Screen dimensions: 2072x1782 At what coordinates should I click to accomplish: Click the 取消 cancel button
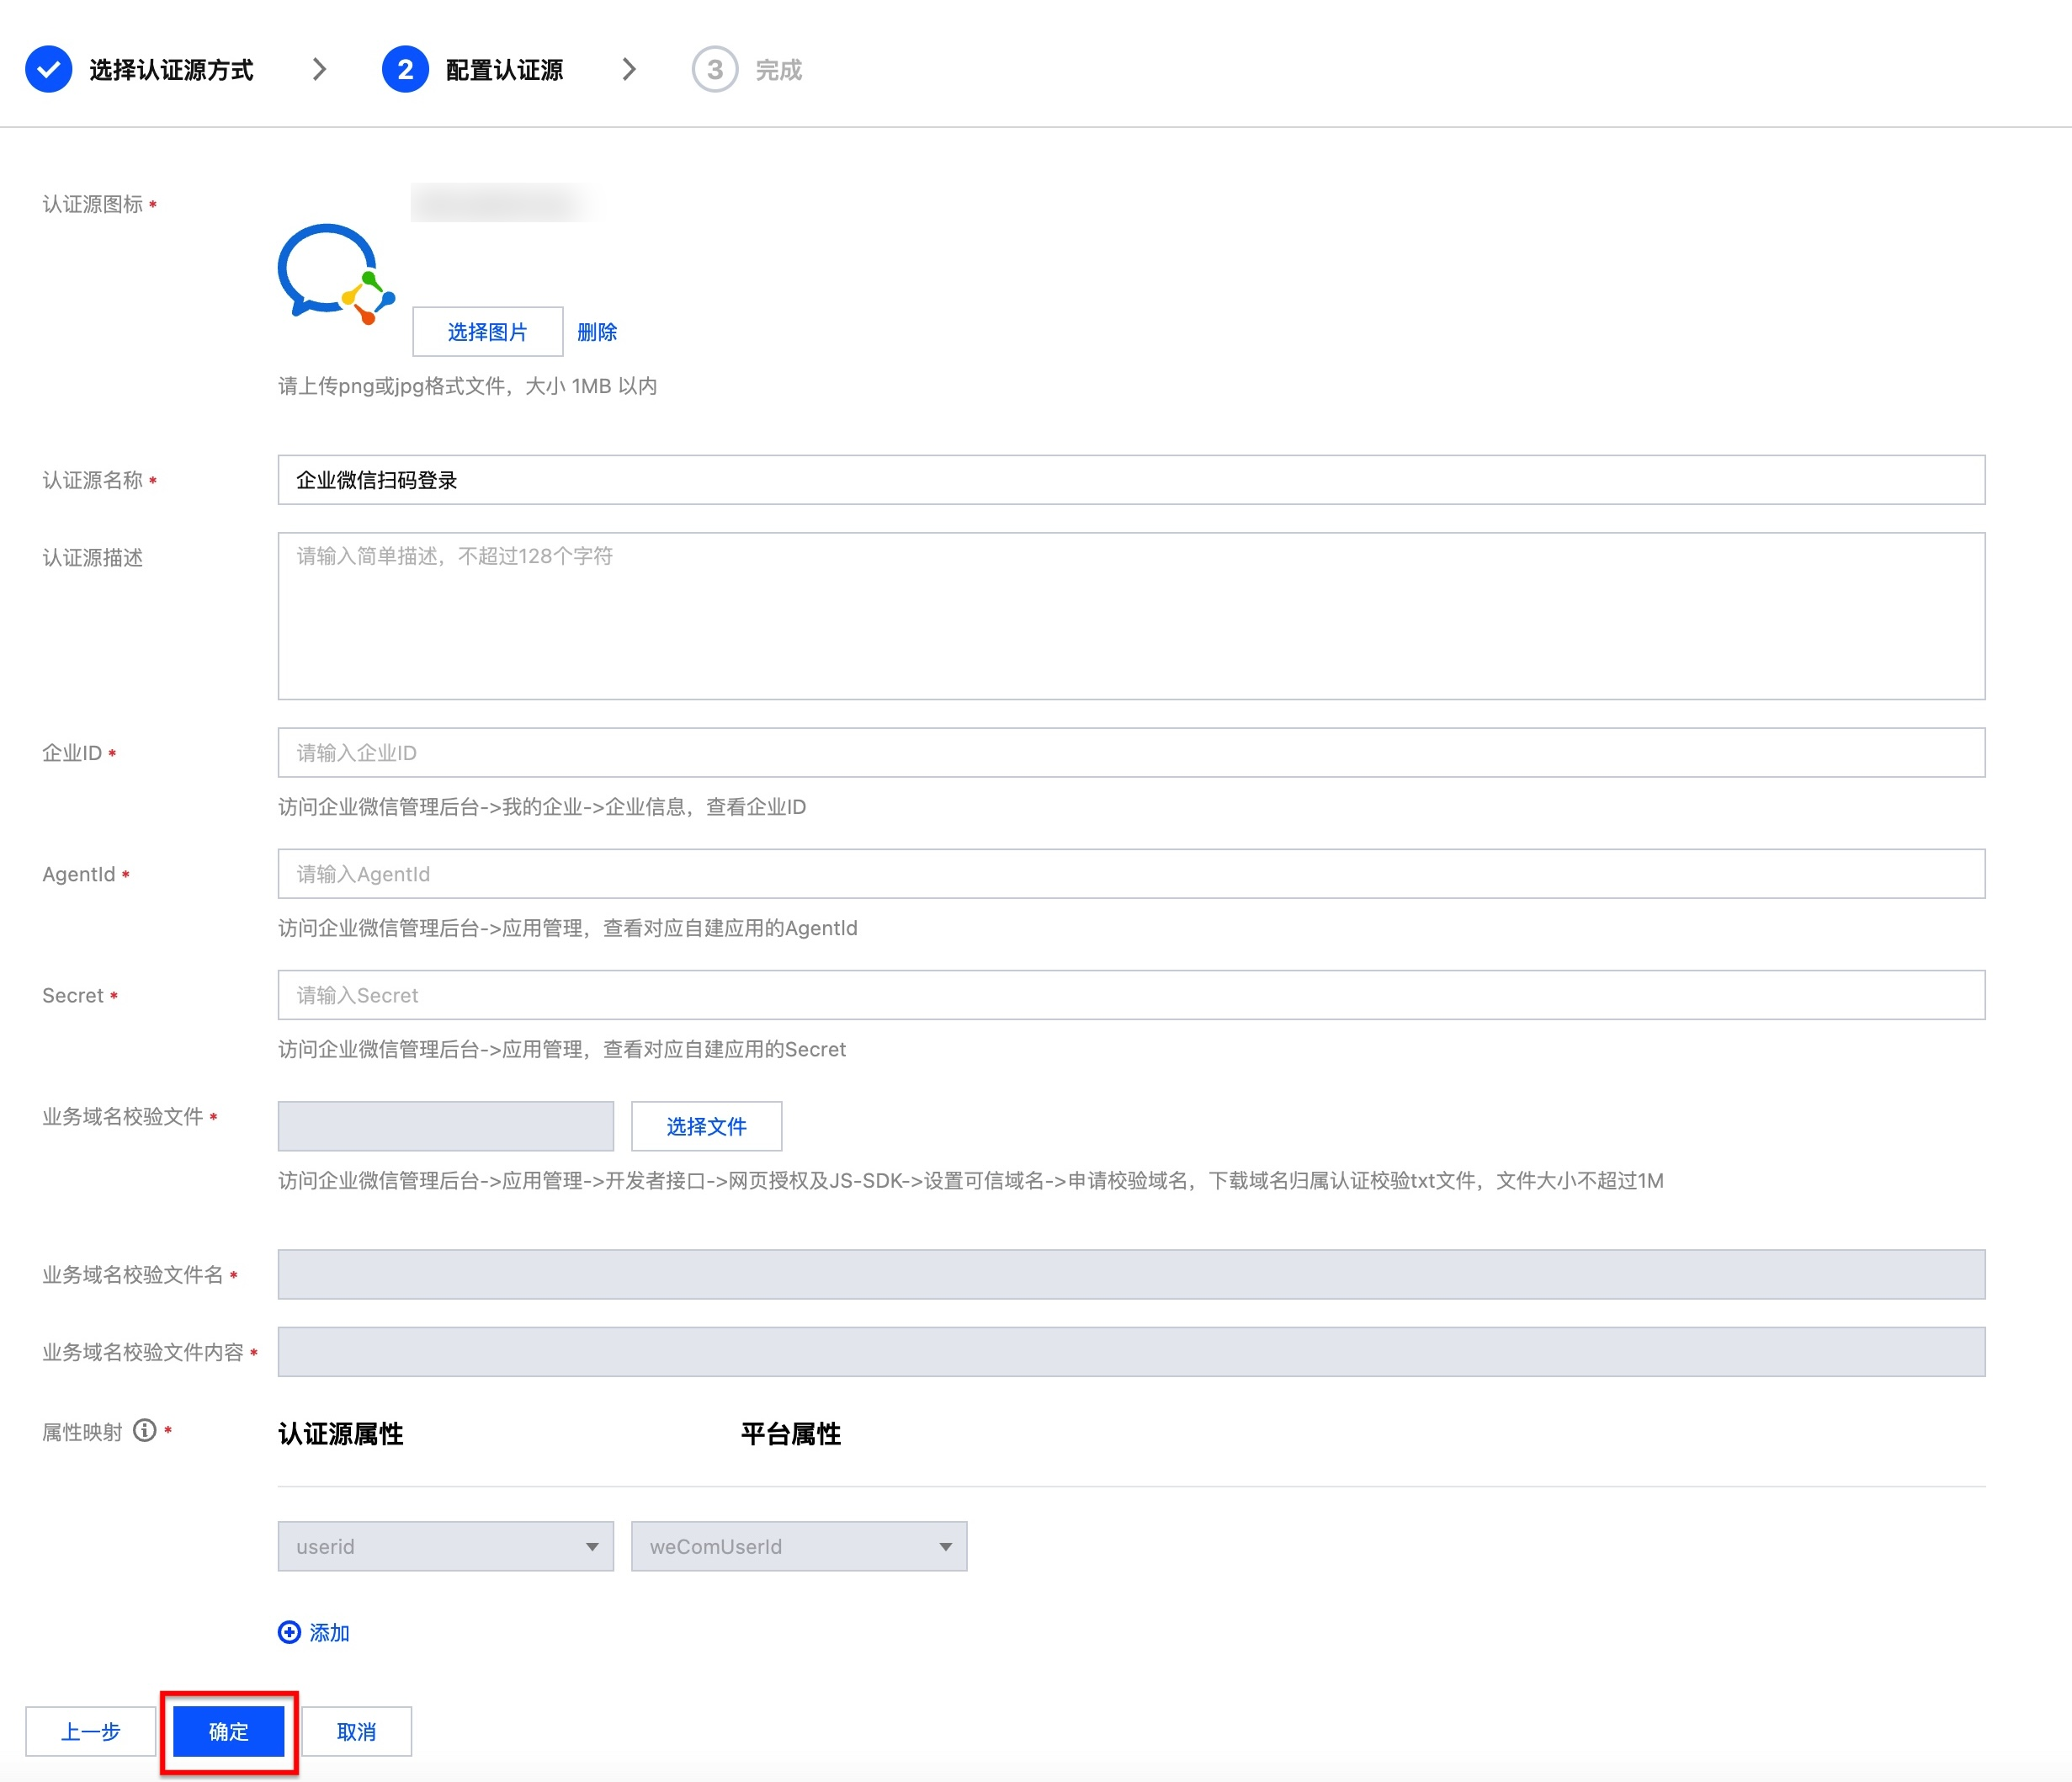tap(356, 1731)
